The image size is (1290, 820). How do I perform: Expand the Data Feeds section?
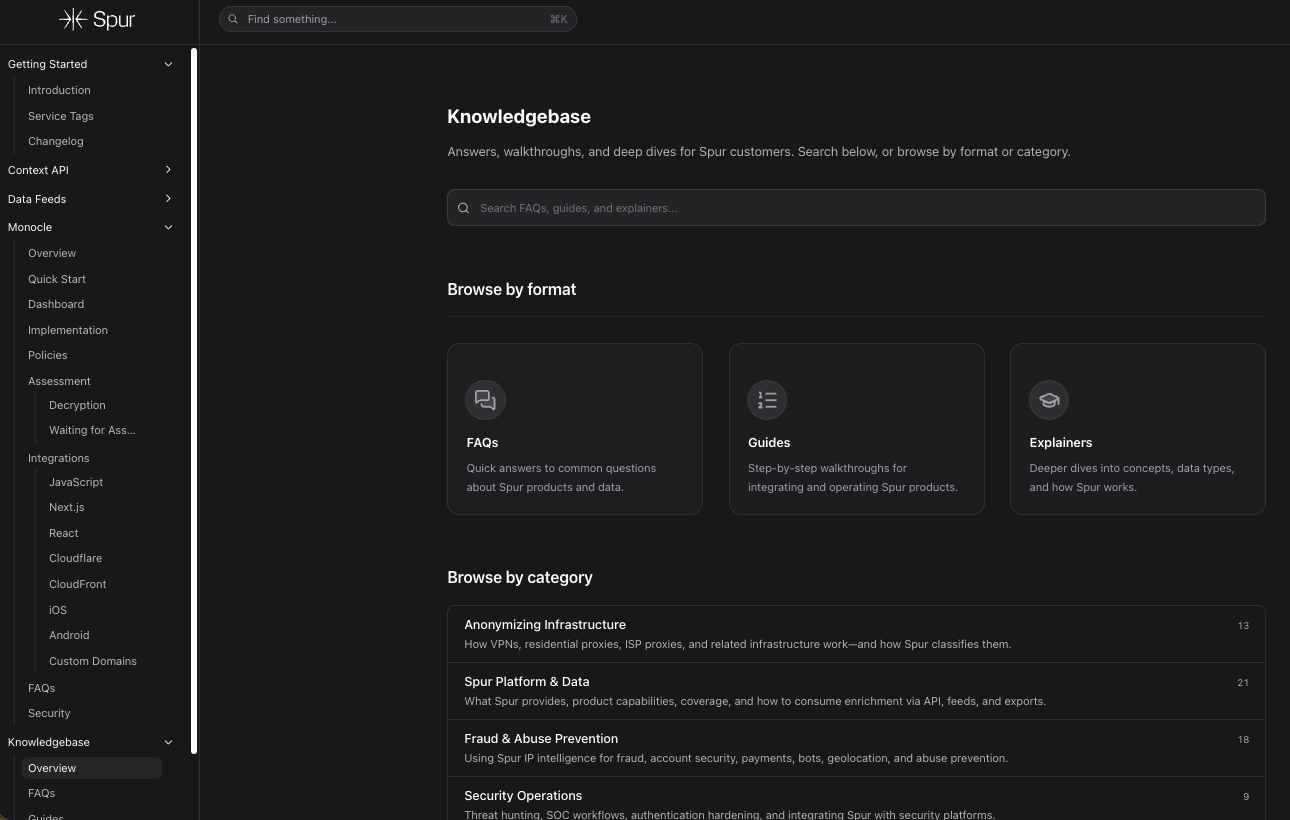point(168,199)
